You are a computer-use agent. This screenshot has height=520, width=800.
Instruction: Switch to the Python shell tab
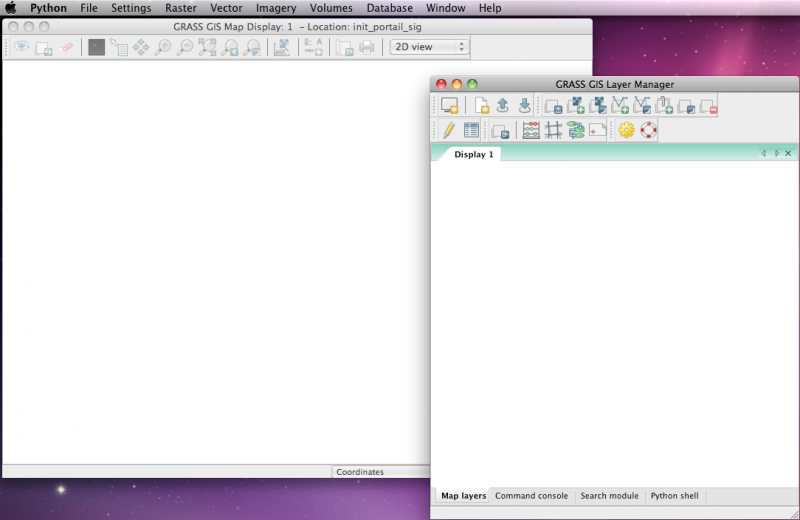[674, 496]
